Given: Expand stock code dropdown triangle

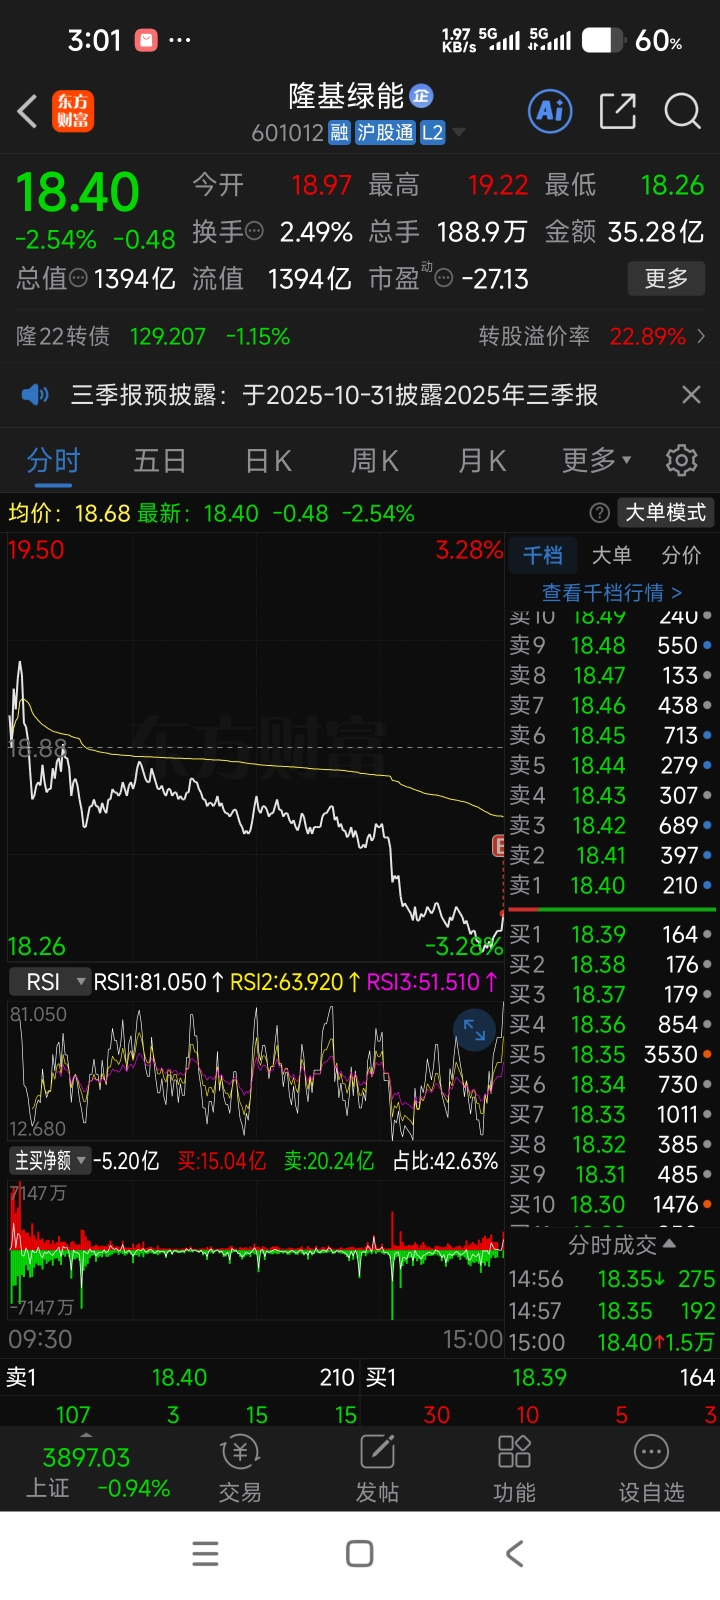Looking at the screenshot, I should 459,133.
